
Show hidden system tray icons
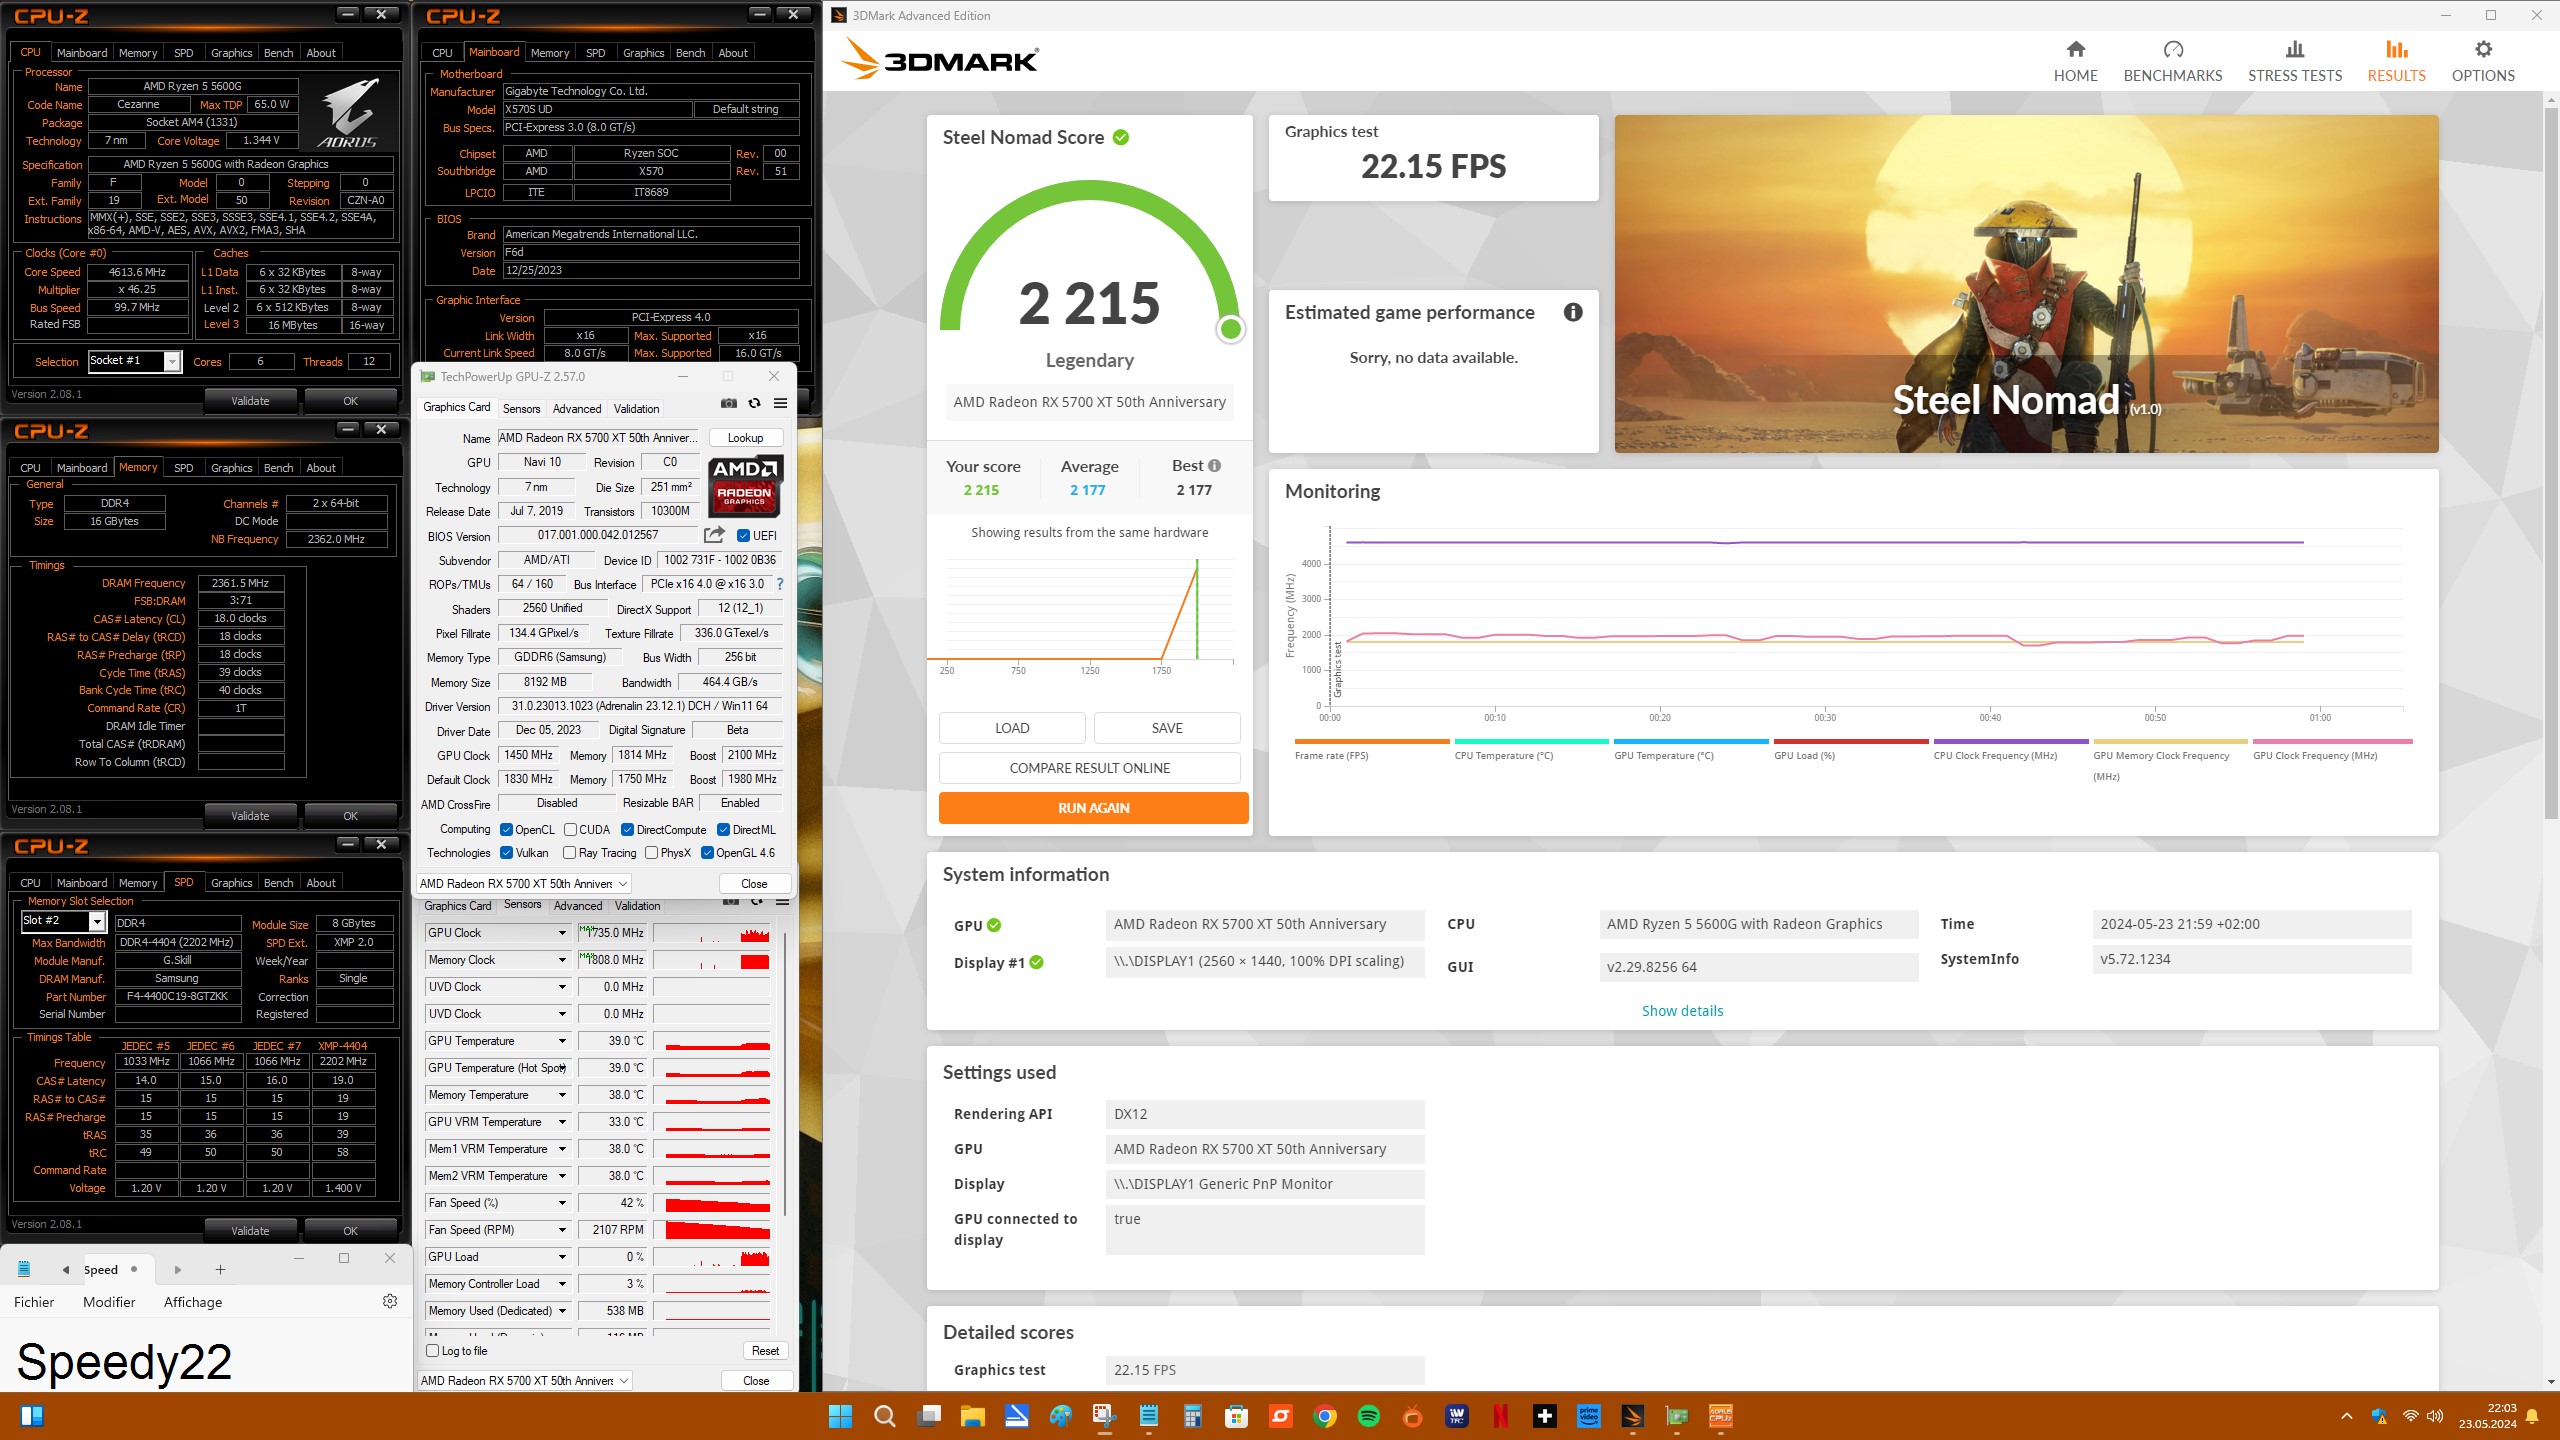[x=2346, y=1416]
